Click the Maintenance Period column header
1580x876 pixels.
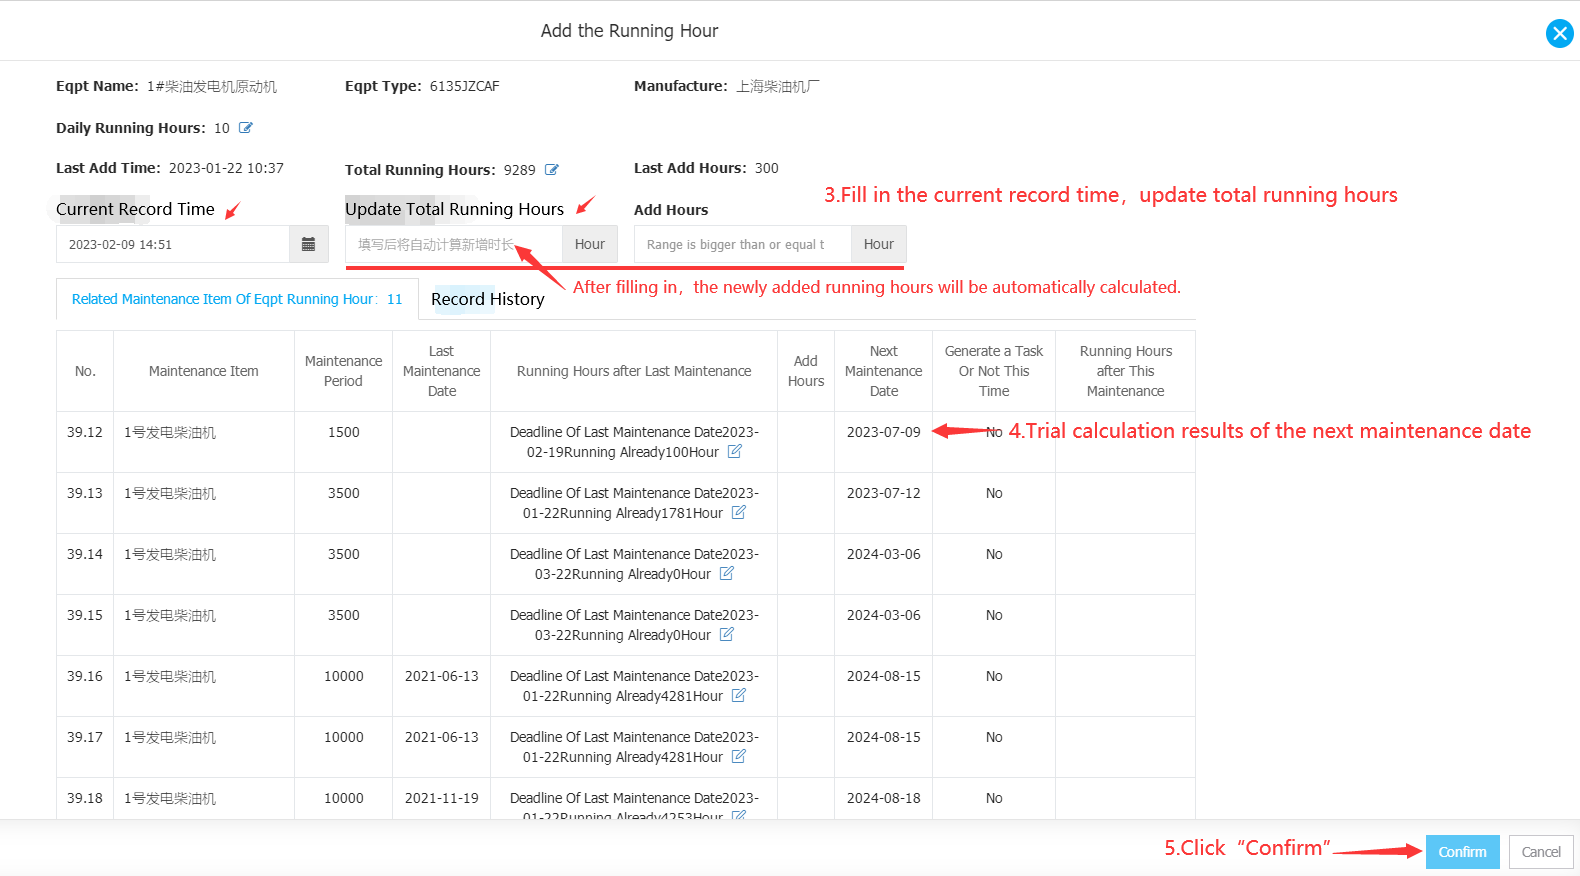(x=344, y=371)
